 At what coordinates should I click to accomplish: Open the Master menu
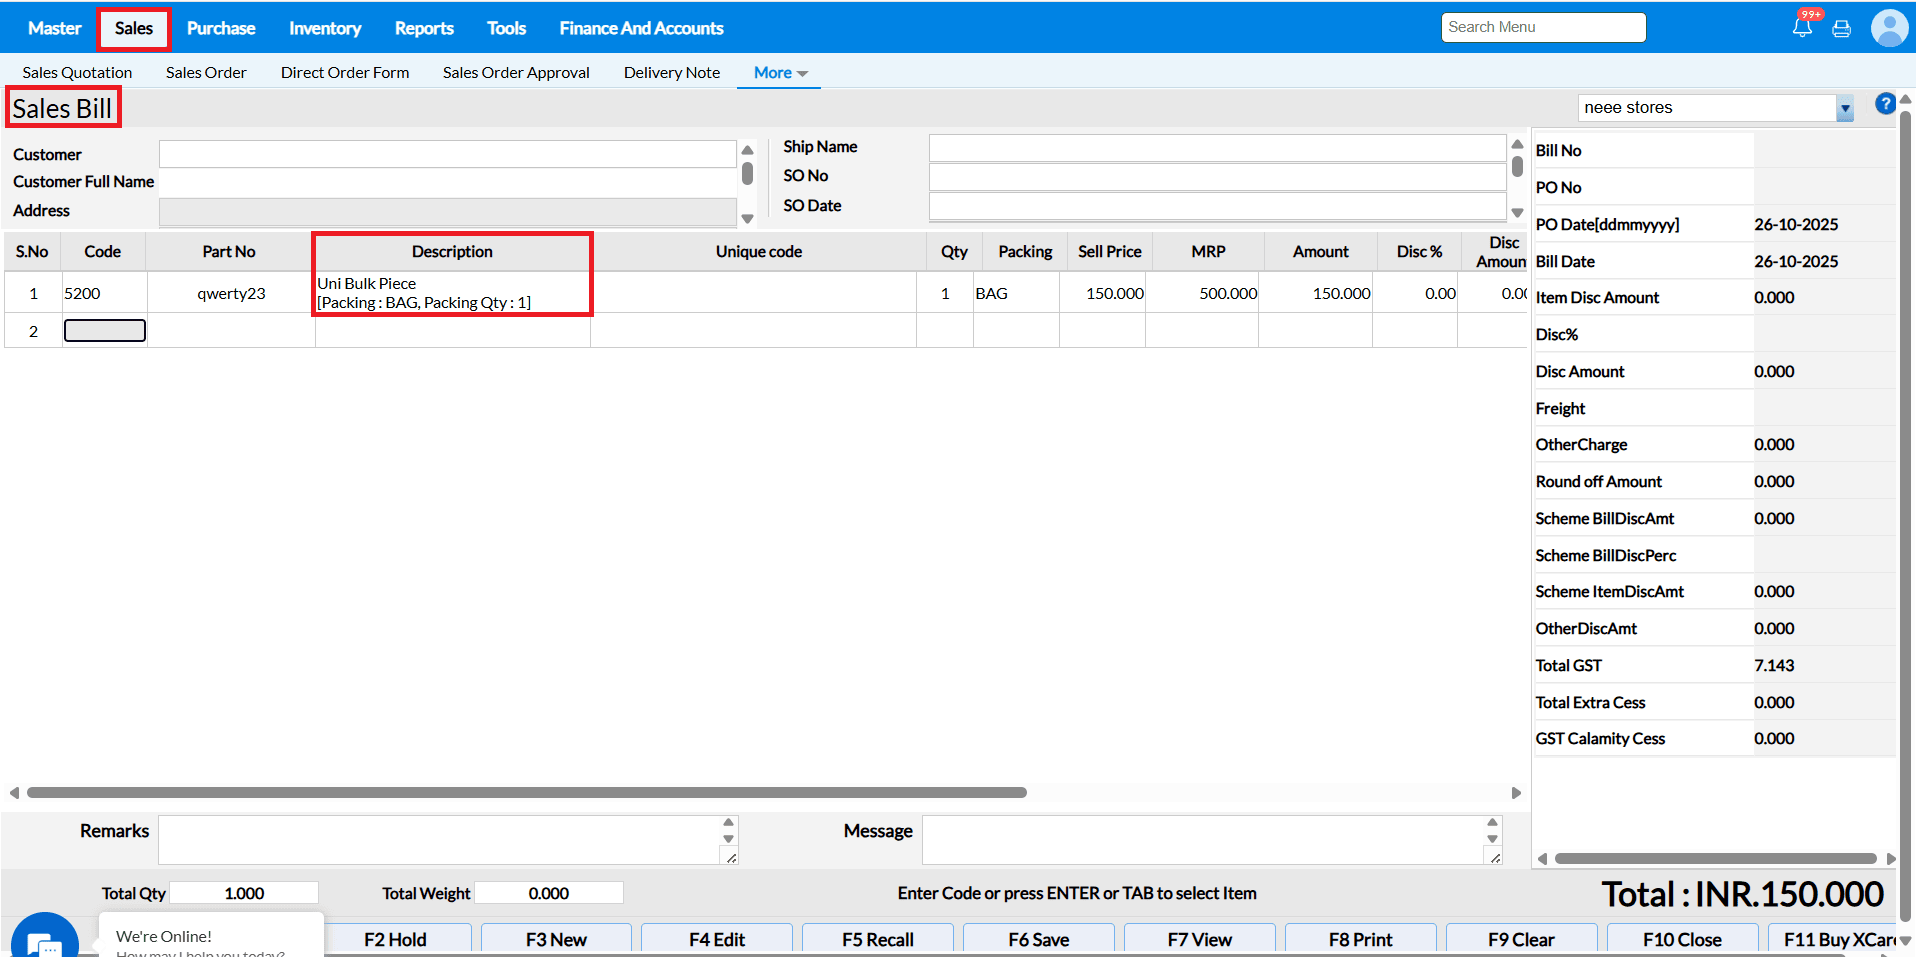coord(55,28)
